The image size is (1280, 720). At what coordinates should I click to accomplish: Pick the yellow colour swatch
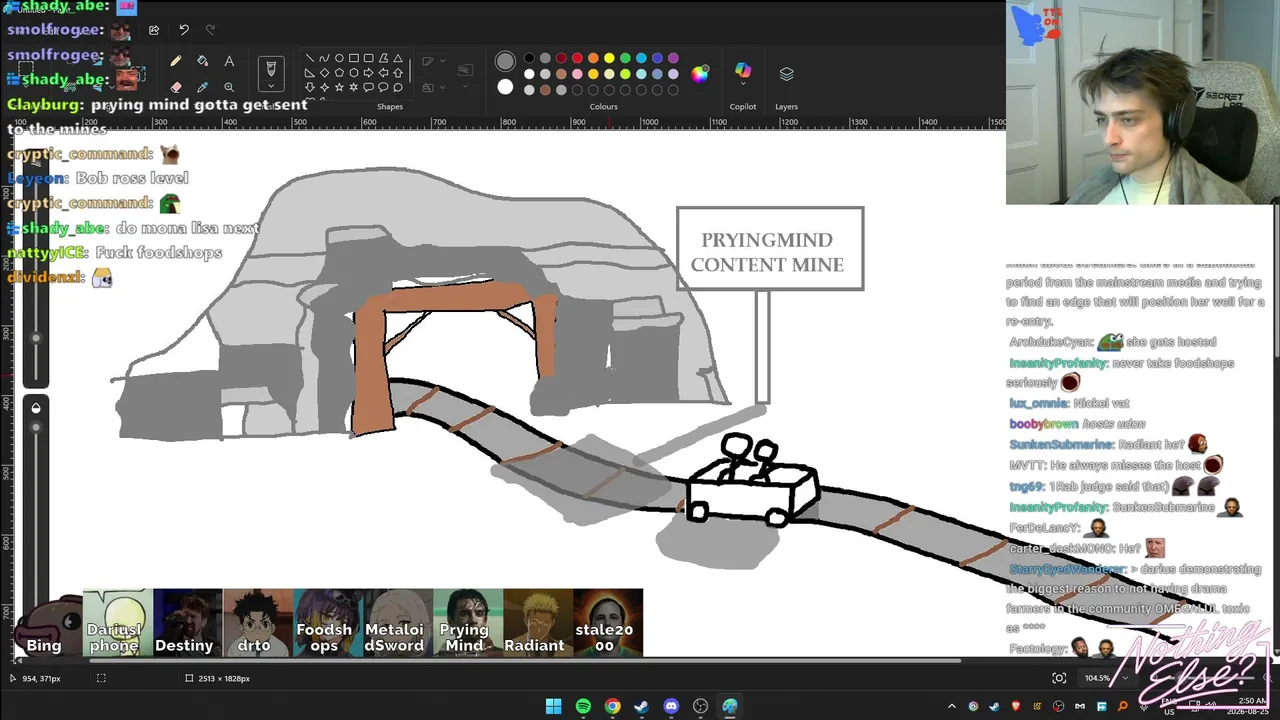609,58
